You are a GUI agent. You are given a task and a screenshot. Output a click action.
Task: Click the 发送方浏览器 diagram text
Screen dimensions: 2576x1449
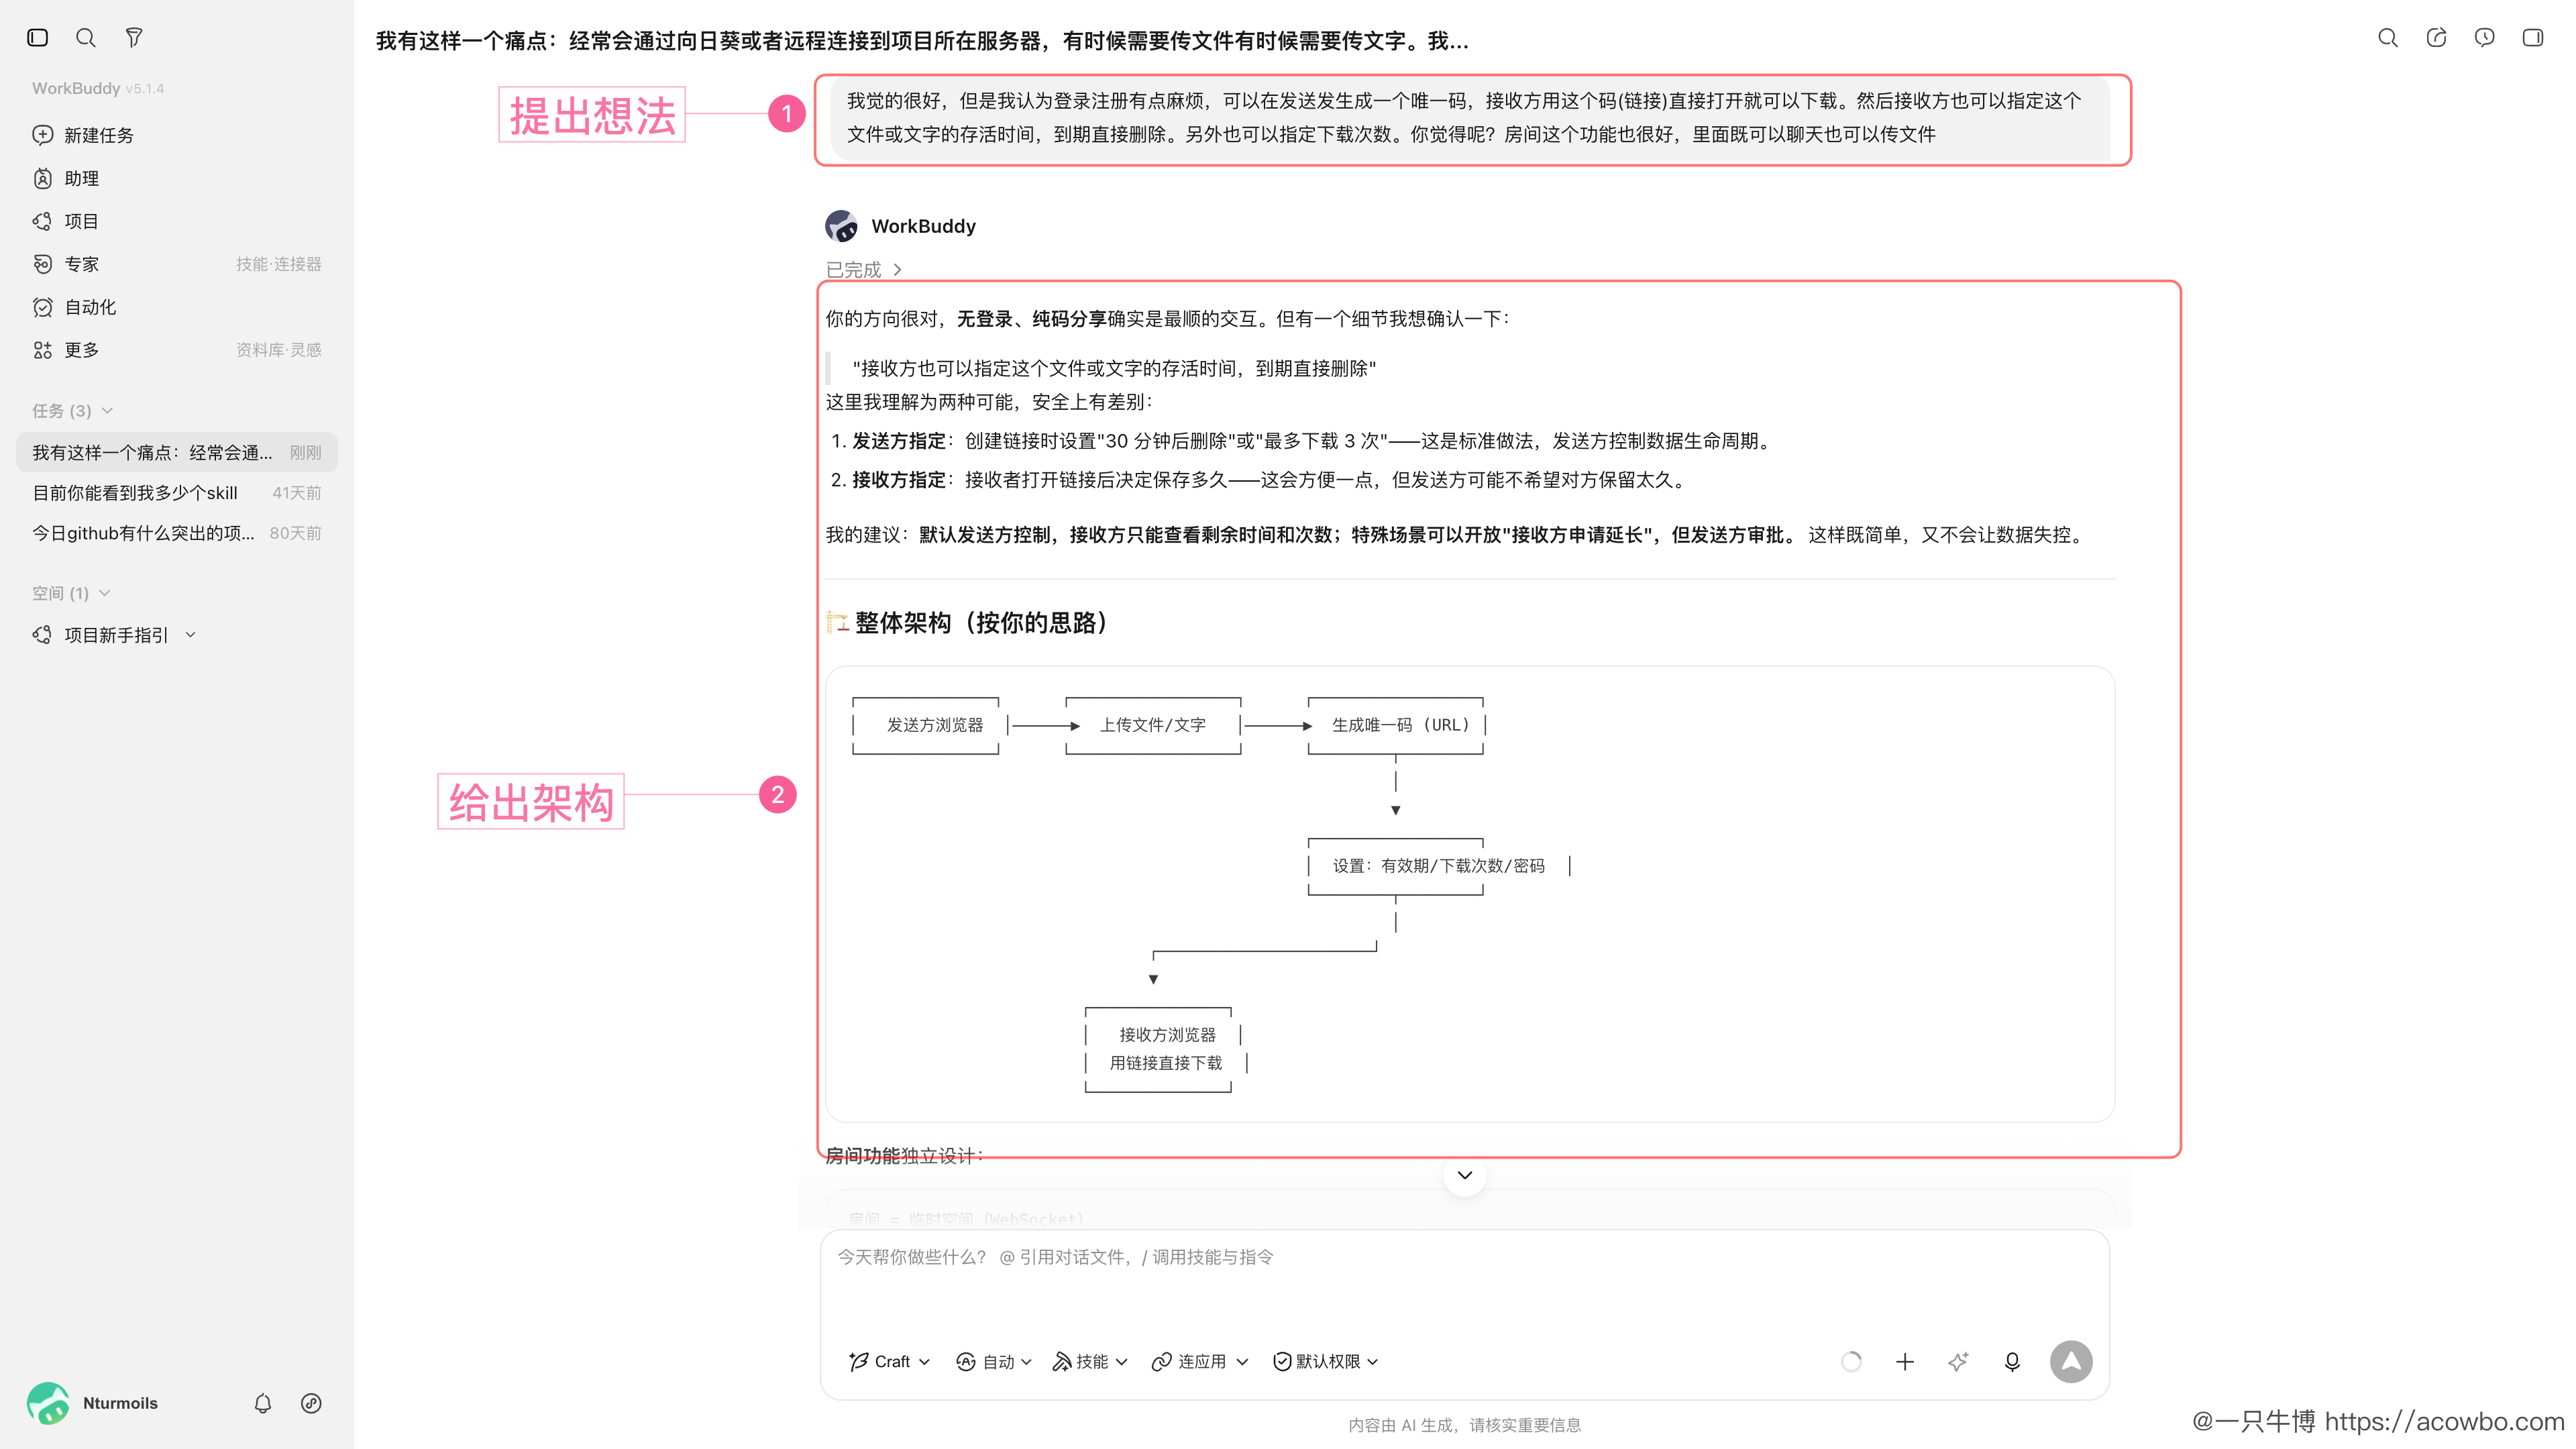(x=935, y=725)
